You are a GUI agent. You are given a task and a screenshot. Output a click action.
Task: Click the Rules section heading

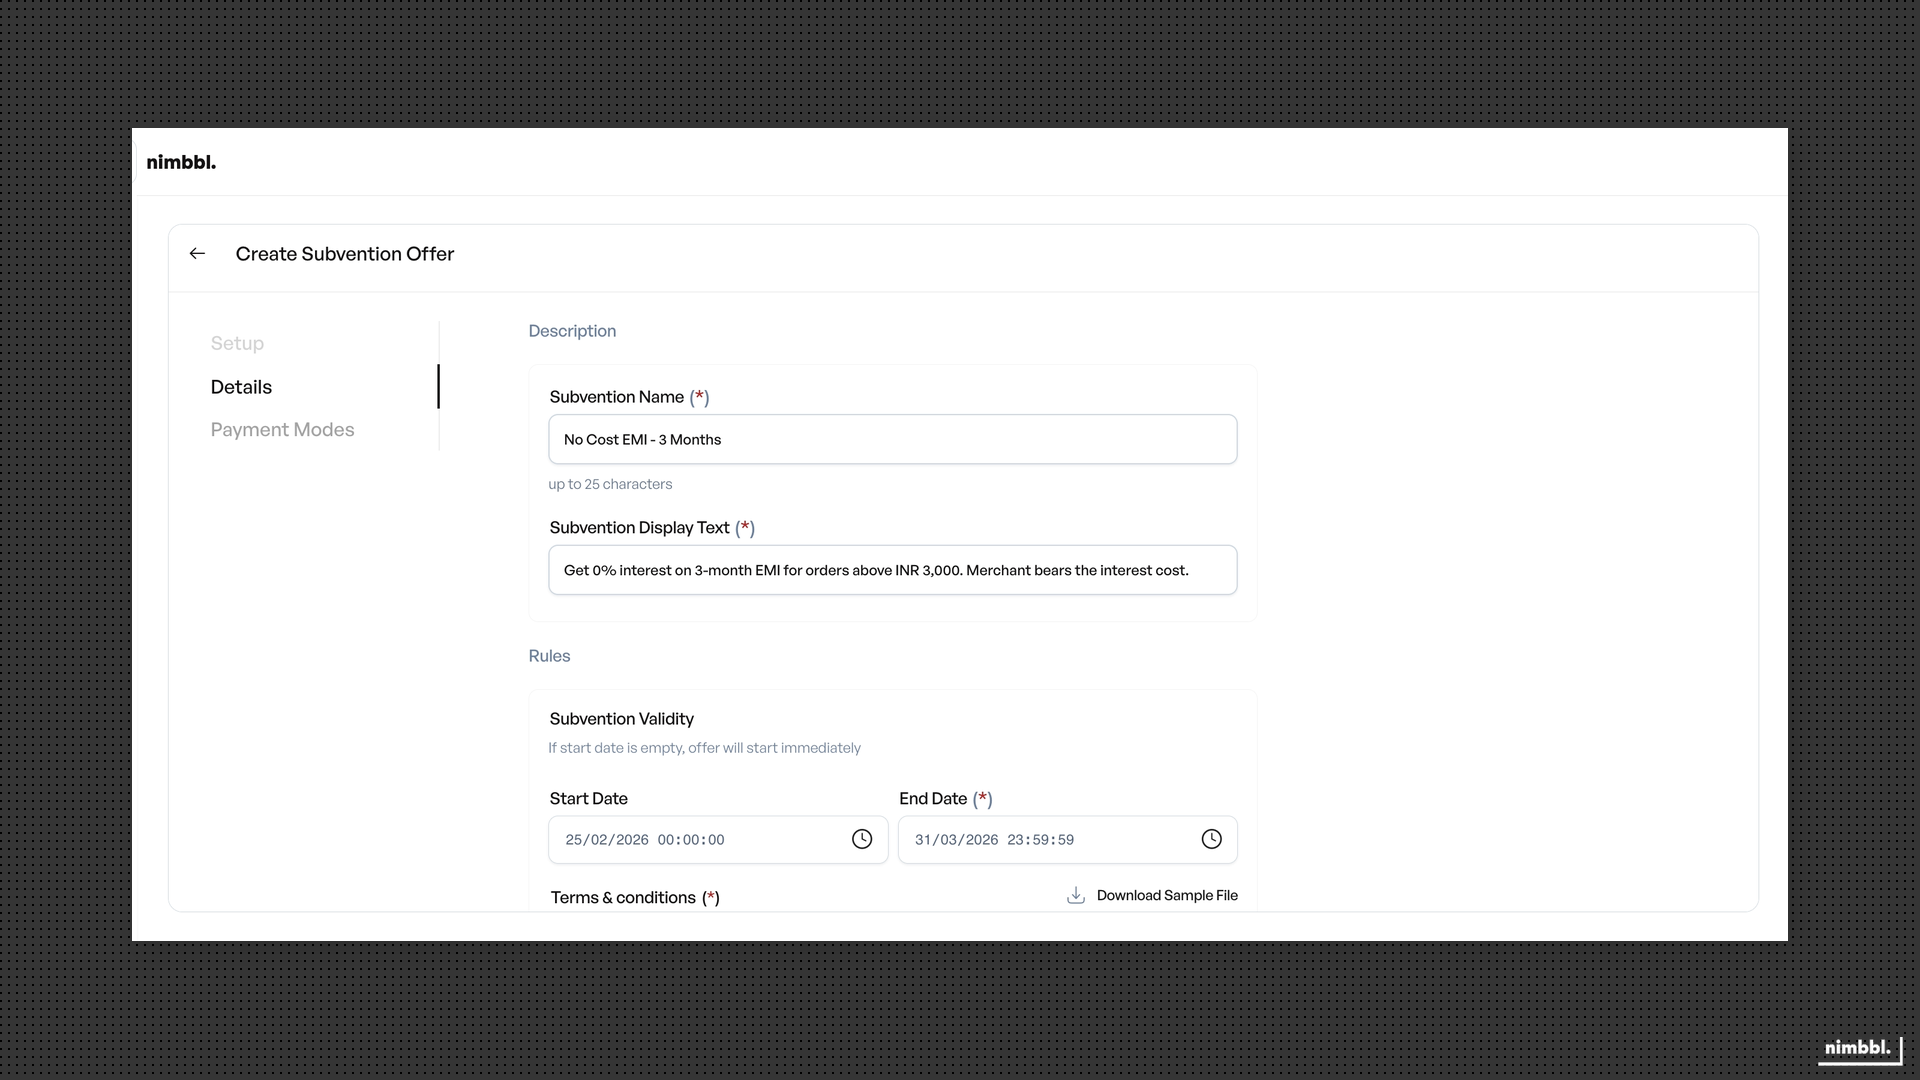(x=549, y=656)
